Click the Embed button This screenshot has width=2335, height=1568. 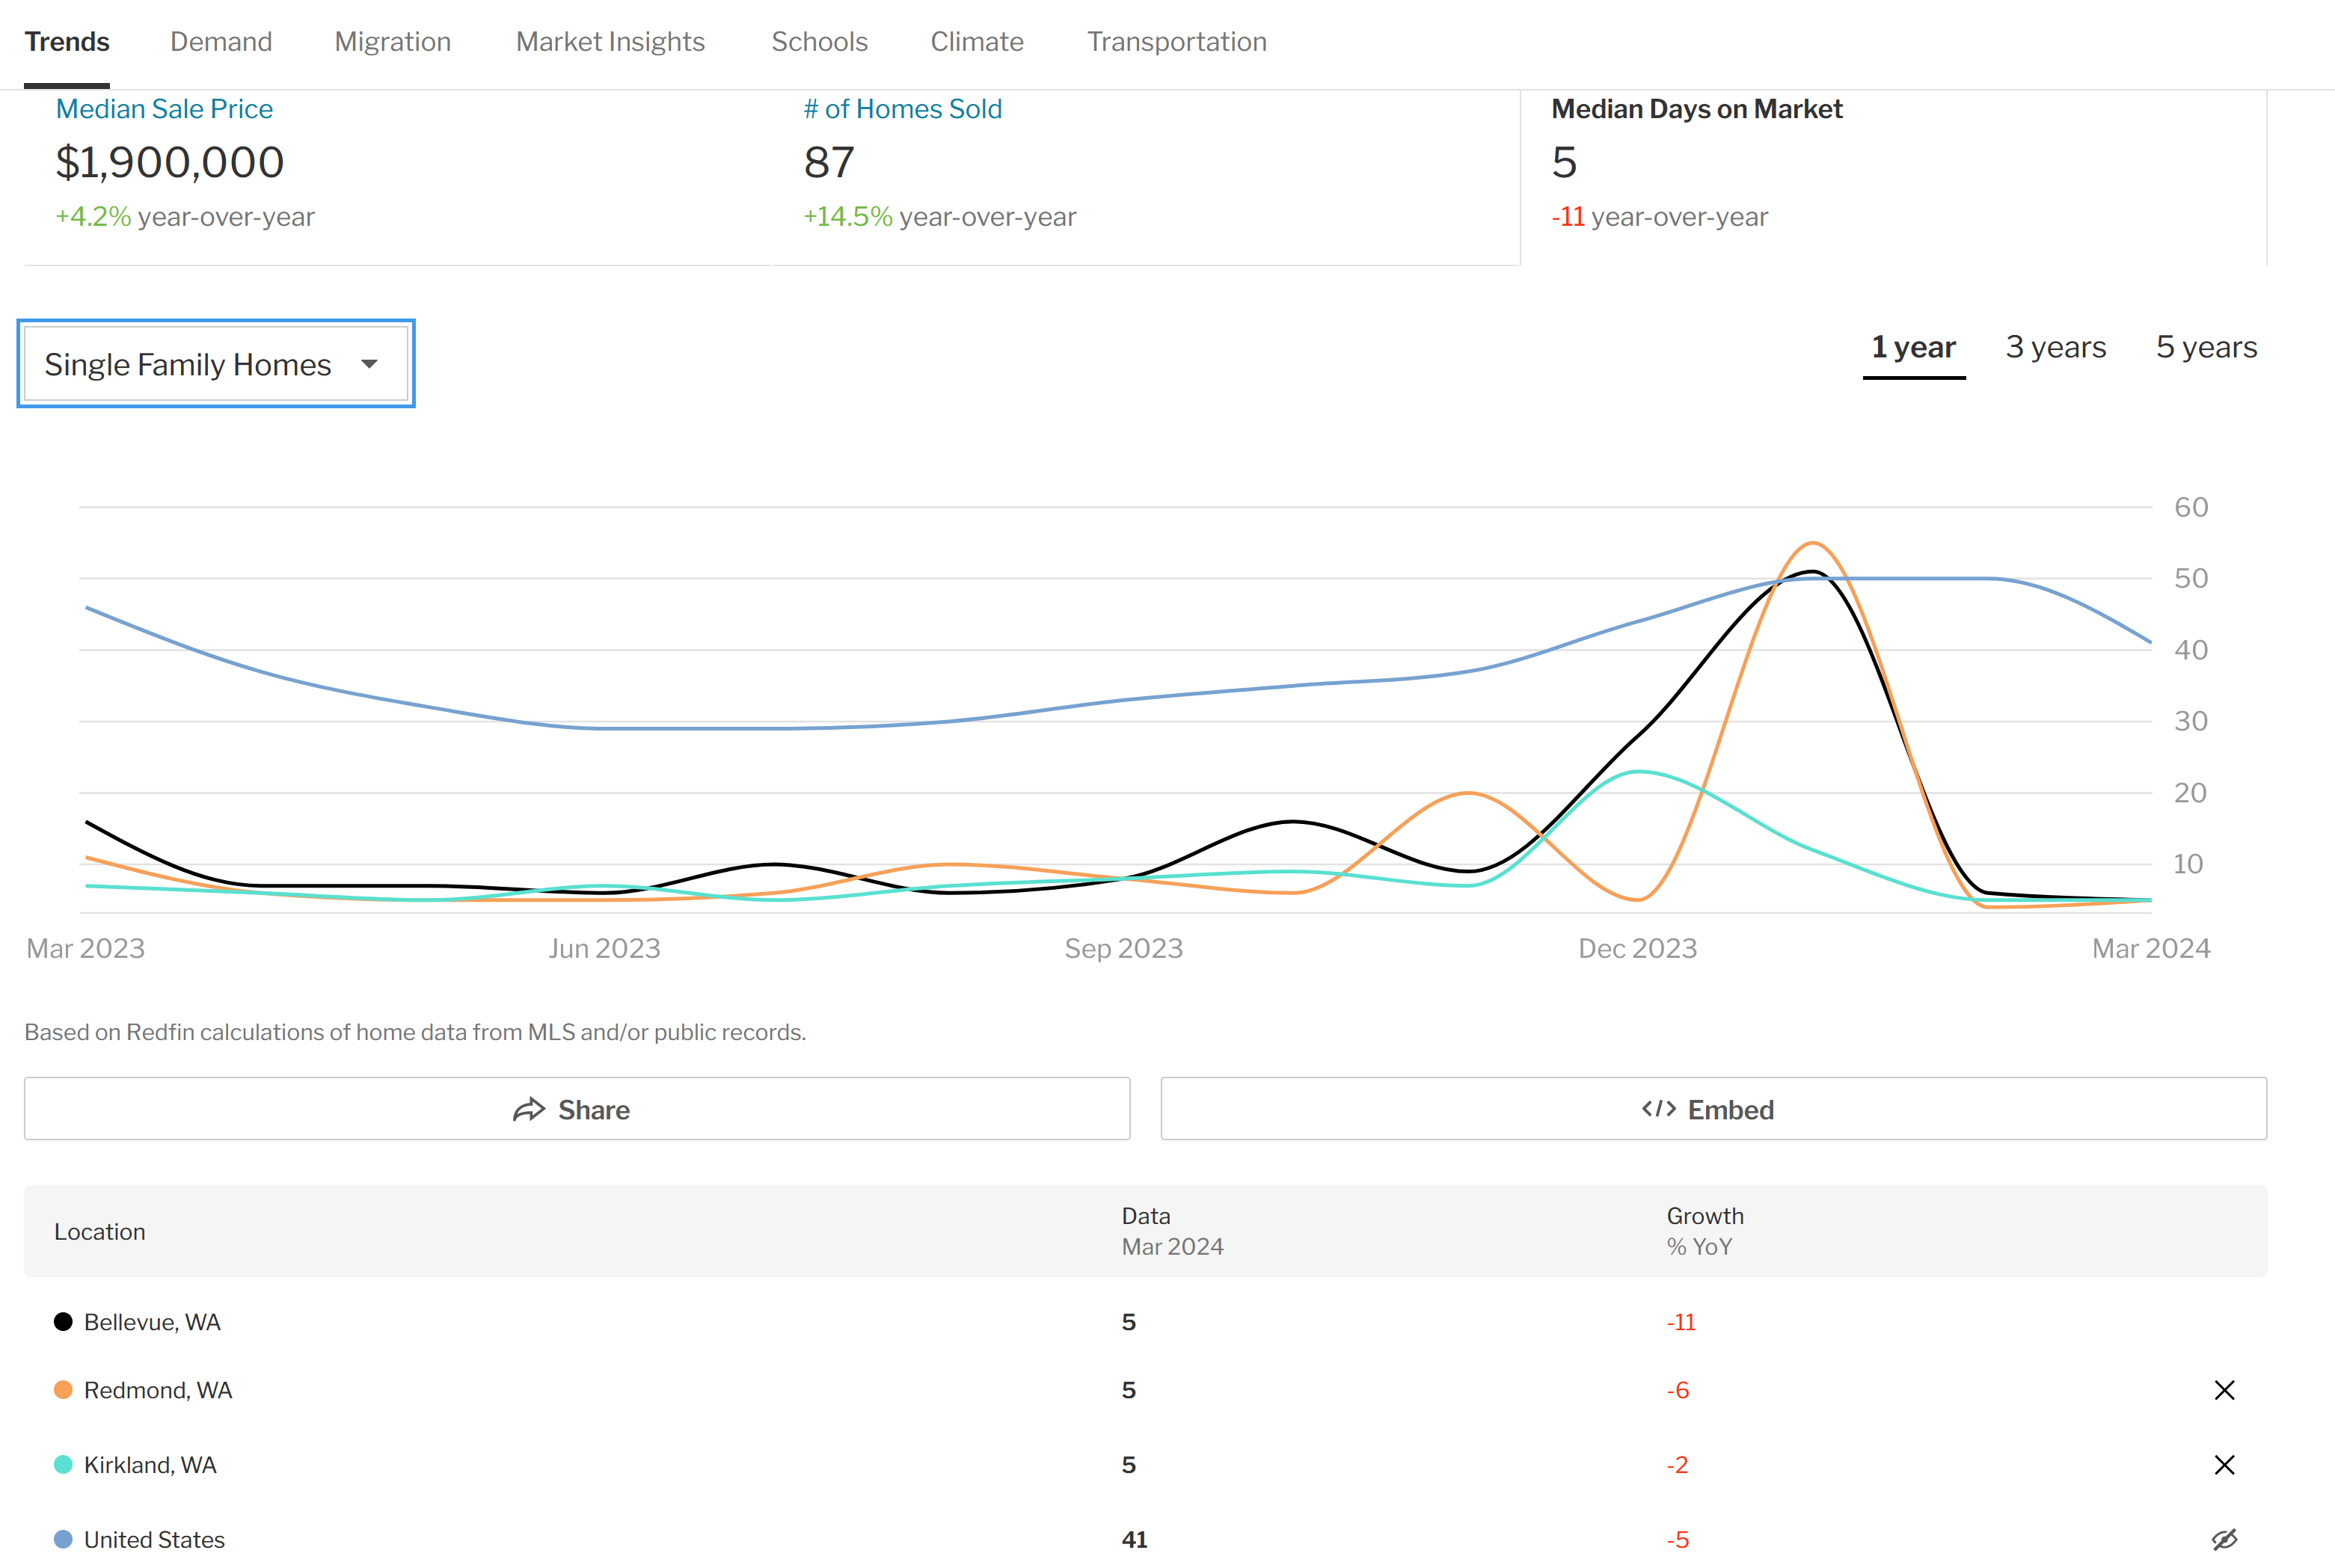[1713, 1109]
